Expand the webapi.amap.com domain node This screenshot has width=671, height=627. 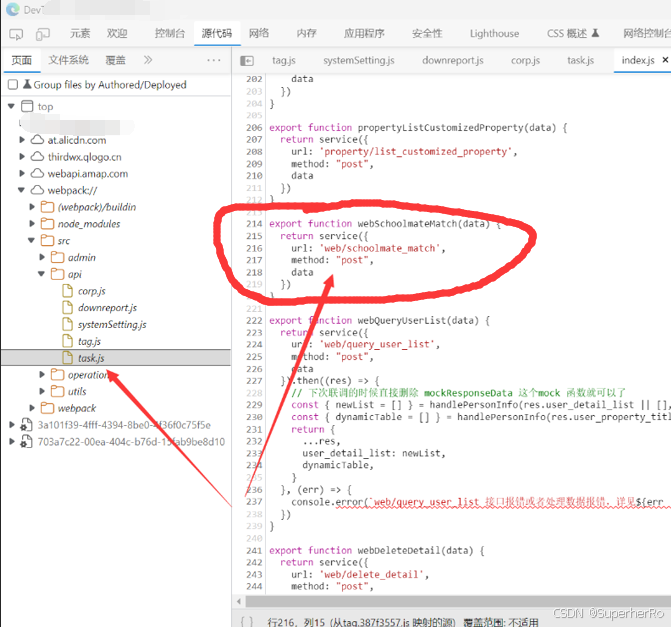[x=22, y=173]
